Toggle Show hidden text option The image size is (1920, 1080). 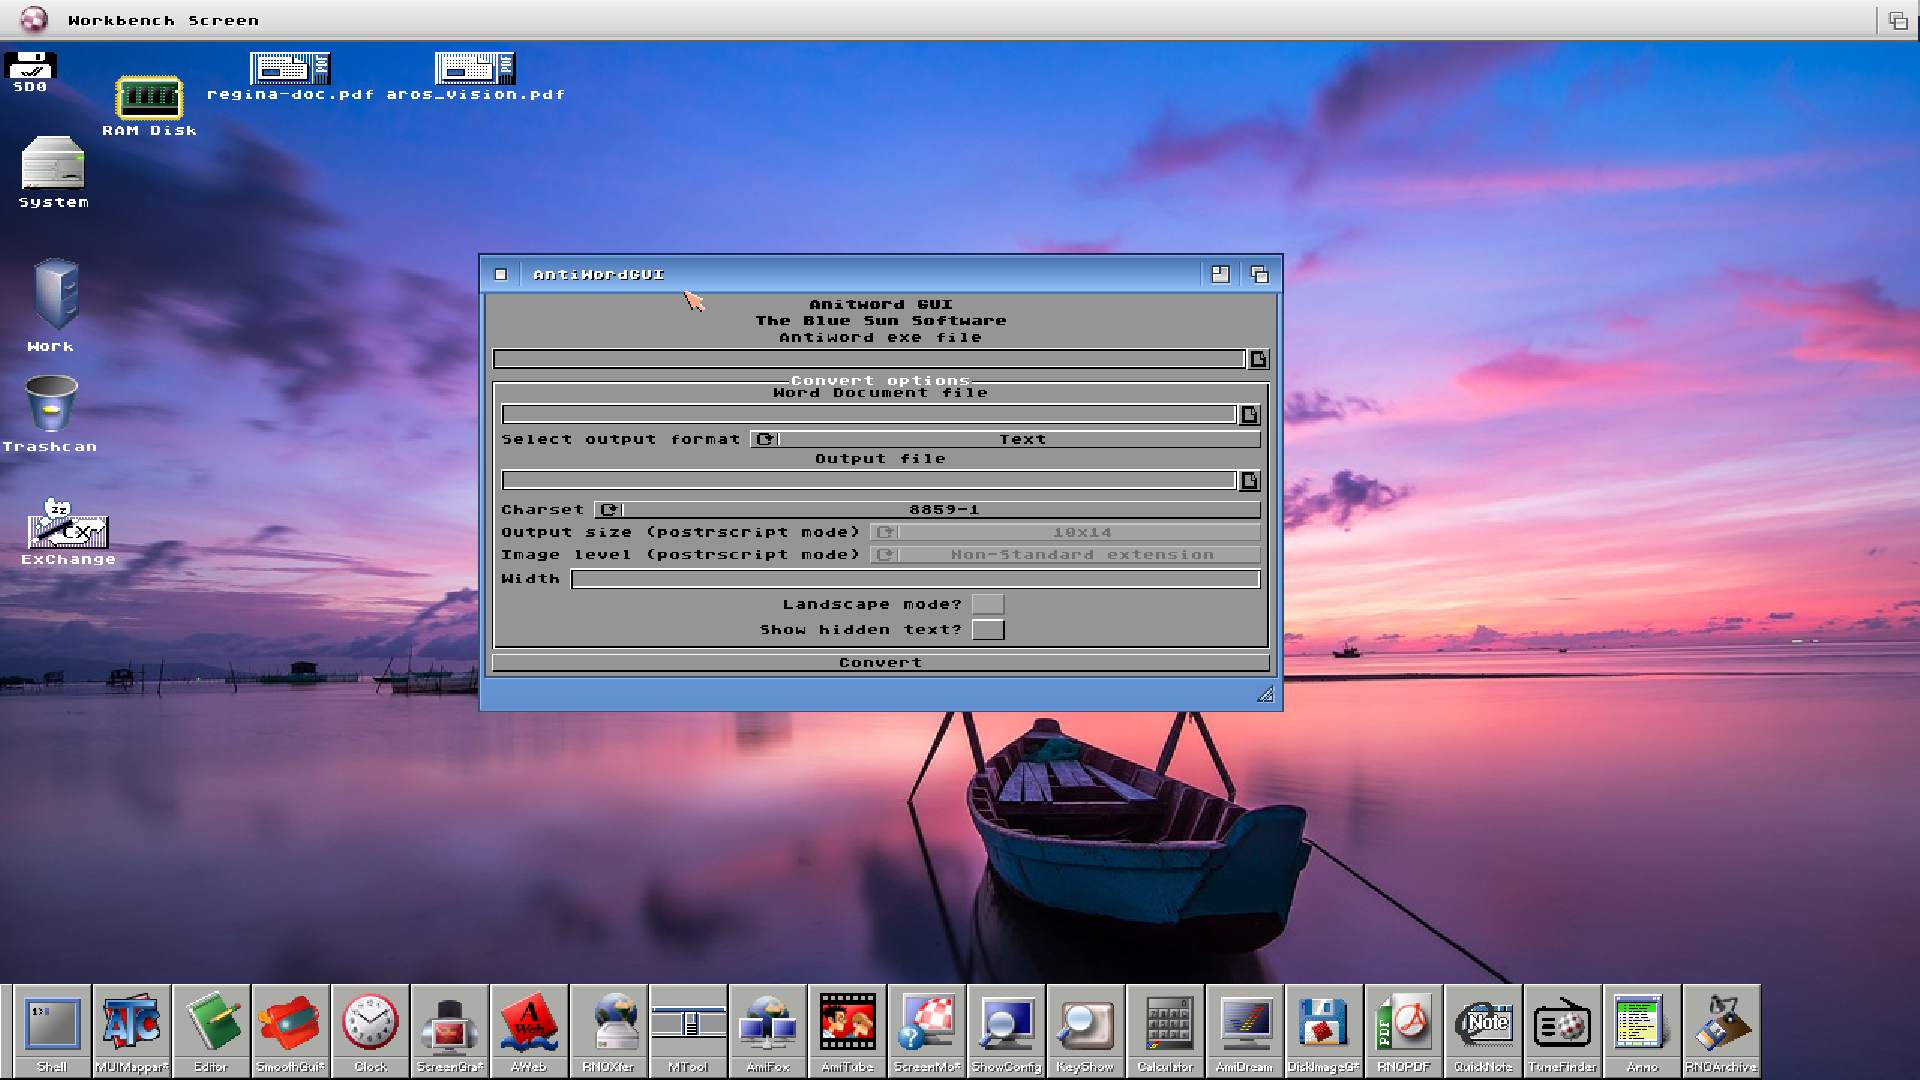coord(987,629)
